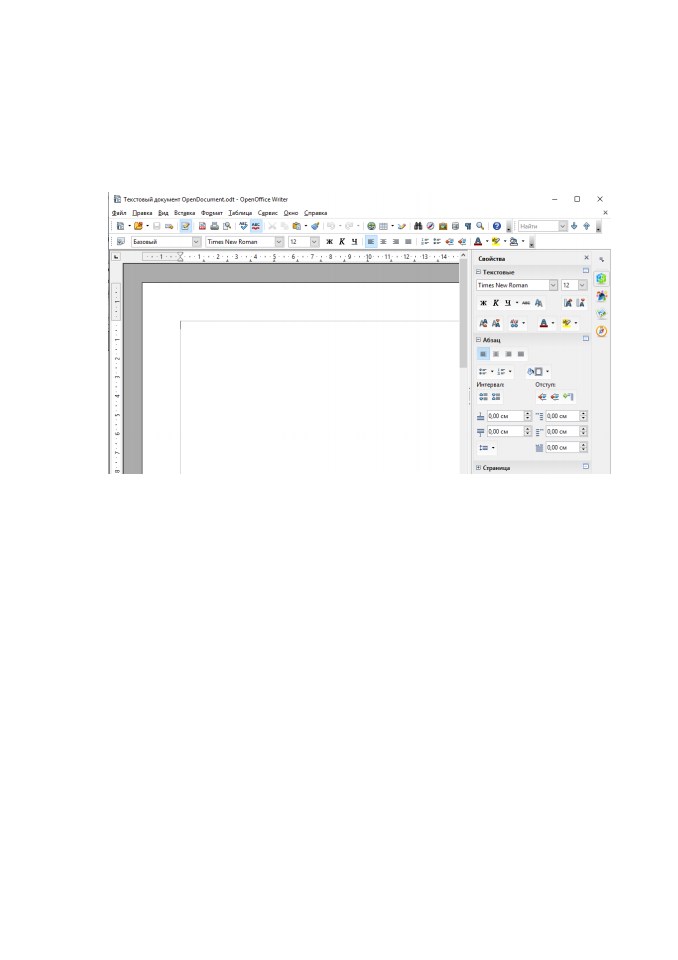The height and width of the screenshot is (960, 678).
Task: Expand the Страница section in sidebar
Action: (x=479, y=468)
